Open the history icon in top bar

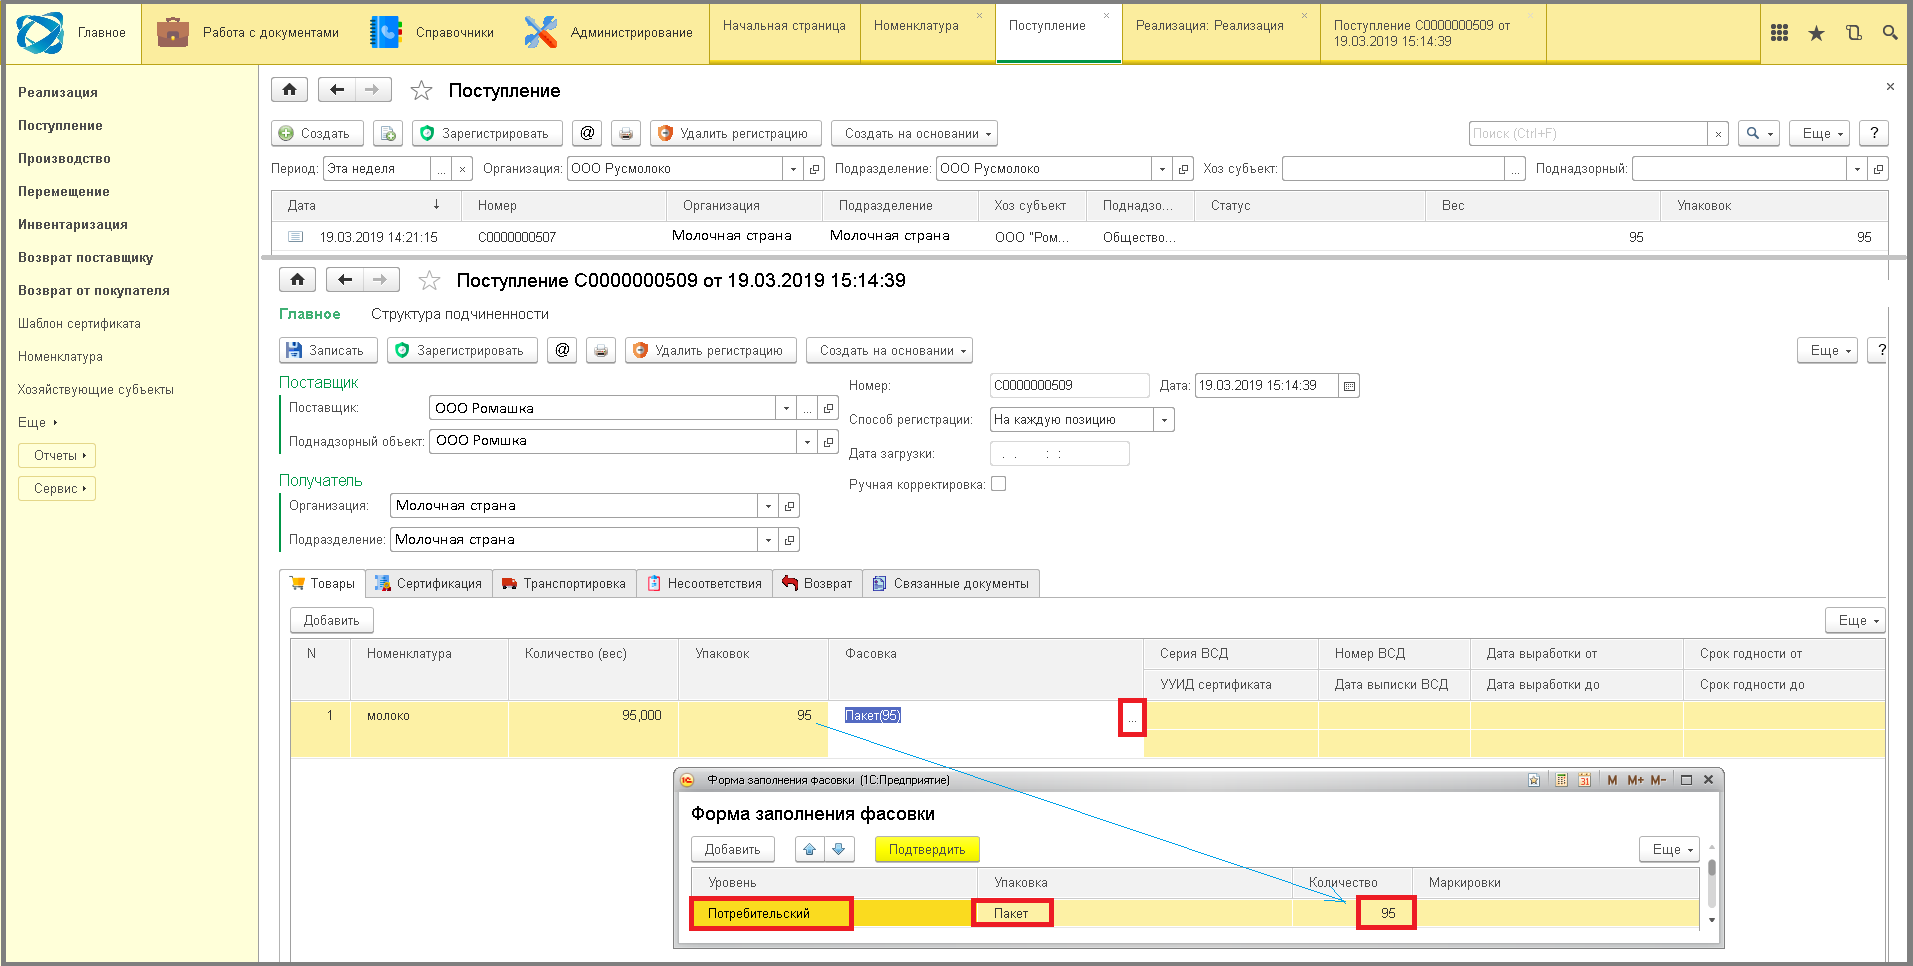1853,33
